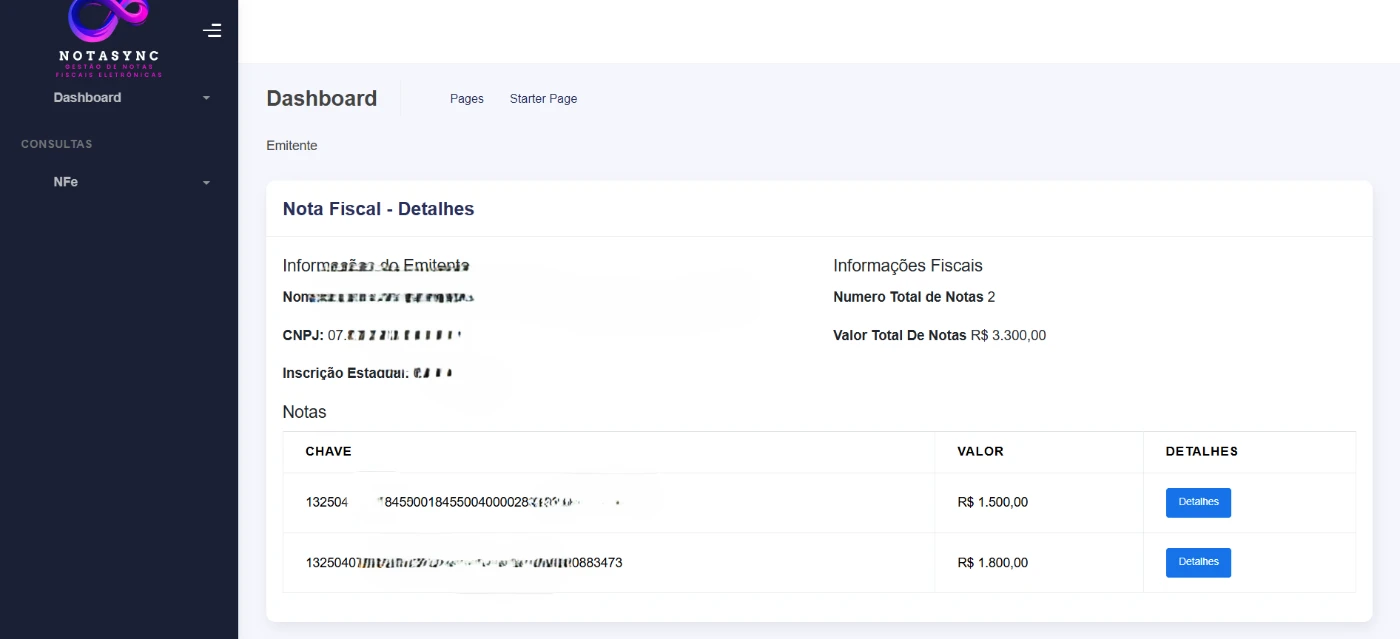Click the R$ 1.800,00 value cell

(x=992, y=563)
